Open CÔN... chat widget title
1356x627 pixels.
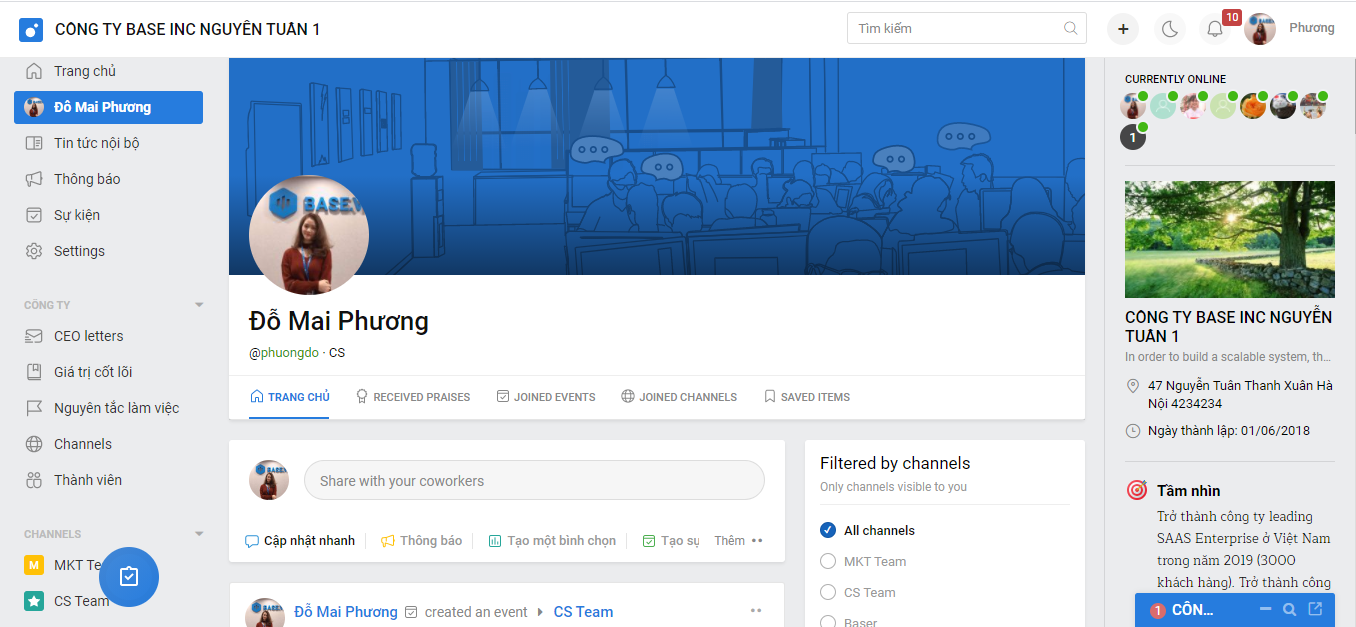pyautogui.click(x=1192, y=610)
